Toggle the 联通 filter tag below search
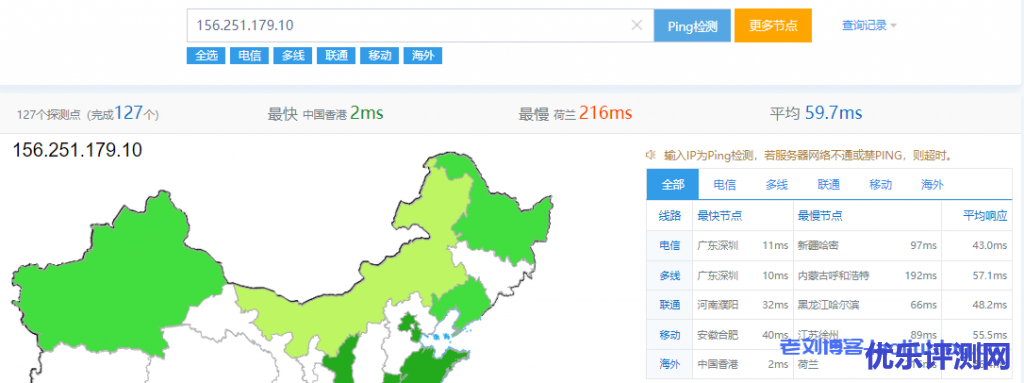Screen dimensions: 1024x383 [x=336, y=56]
